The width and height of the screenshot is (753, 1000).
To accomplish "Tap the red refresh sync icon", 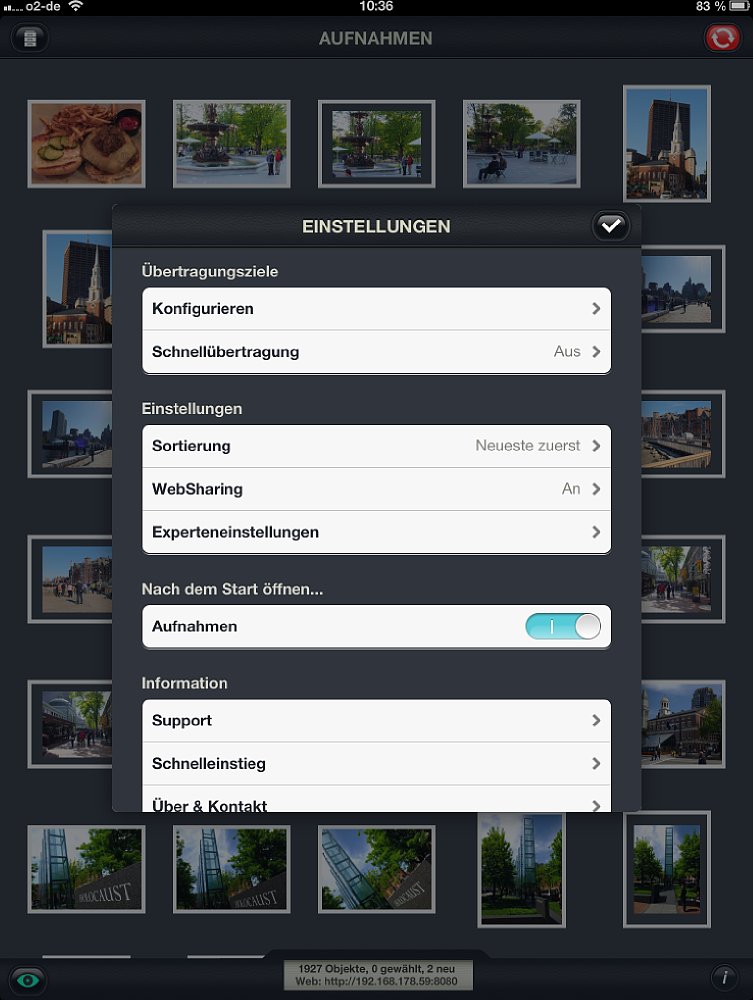I will coord(722,38).
